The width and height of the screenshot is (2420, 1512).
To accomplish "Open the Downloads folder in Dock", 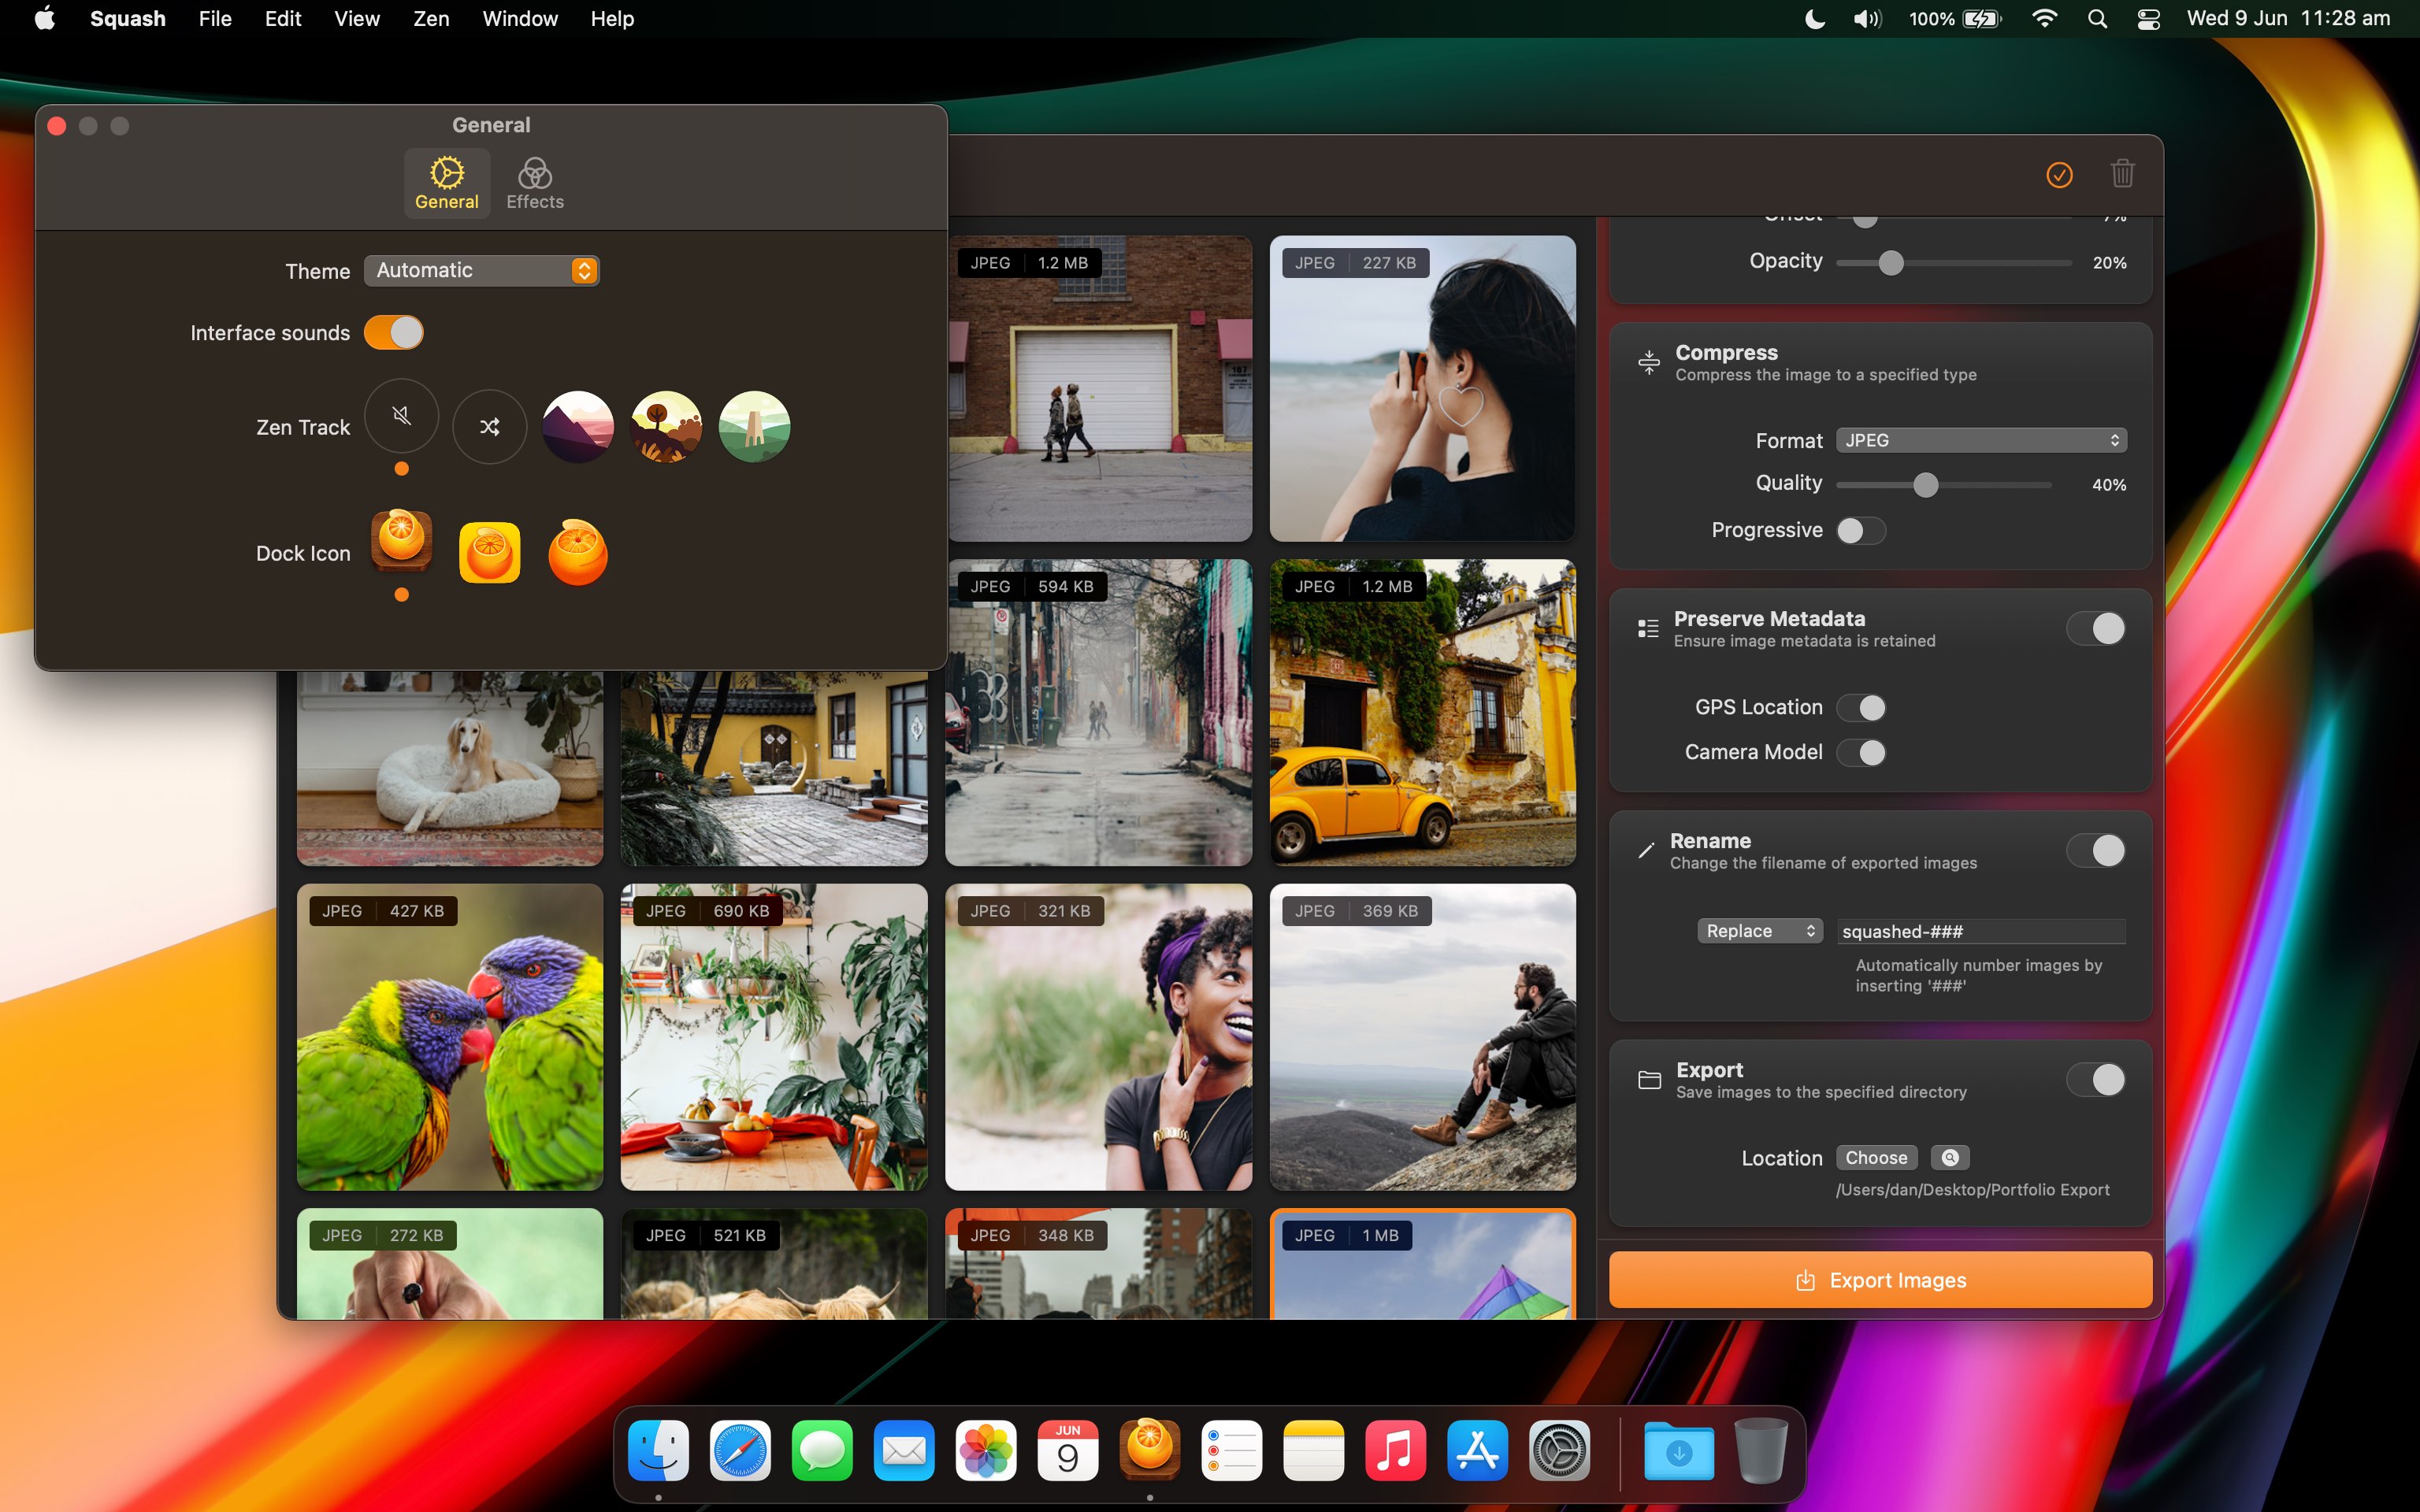I will point(1679,1450).
